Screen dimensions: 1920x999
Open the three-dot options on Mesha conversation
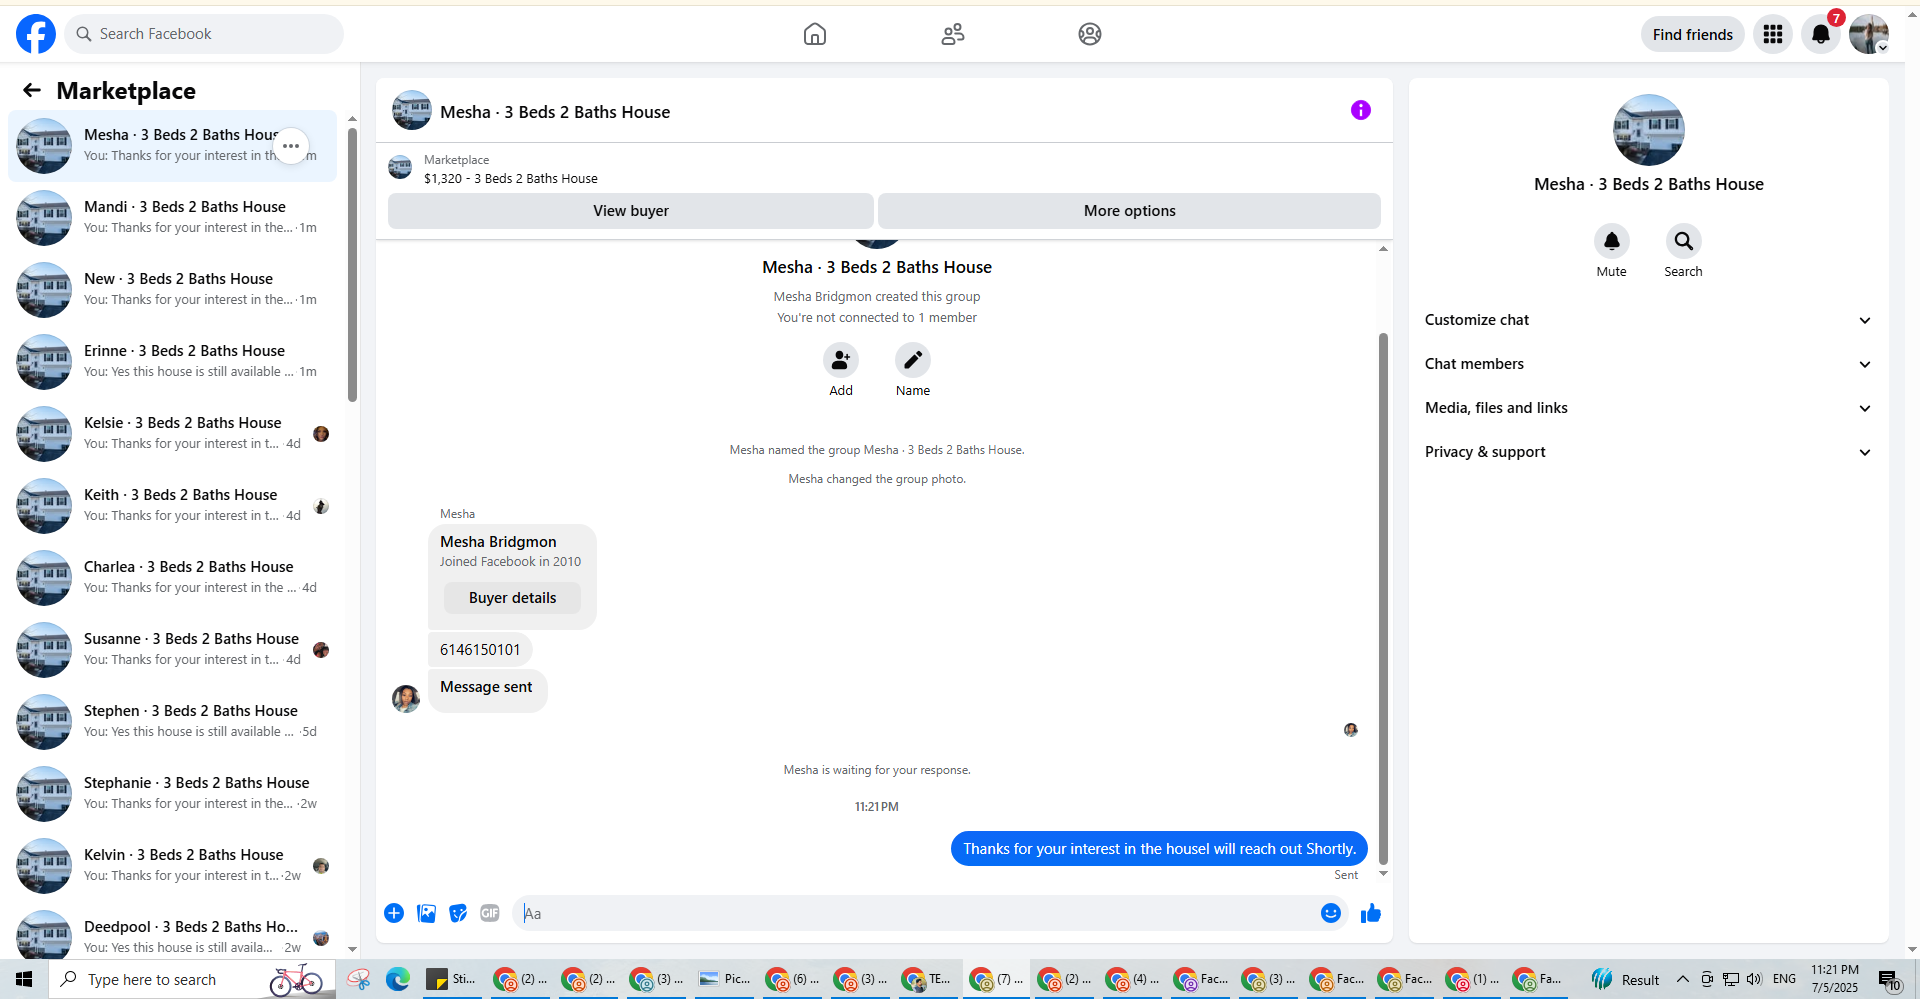click(291, 146)
